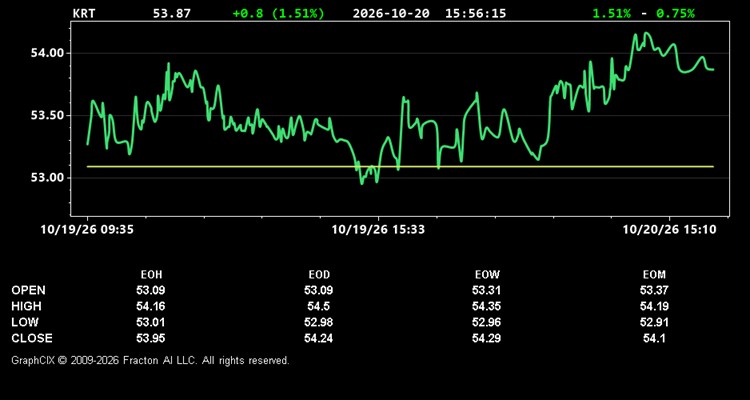Click the 1.51% - 0.75% range text

tap(644, 13)
